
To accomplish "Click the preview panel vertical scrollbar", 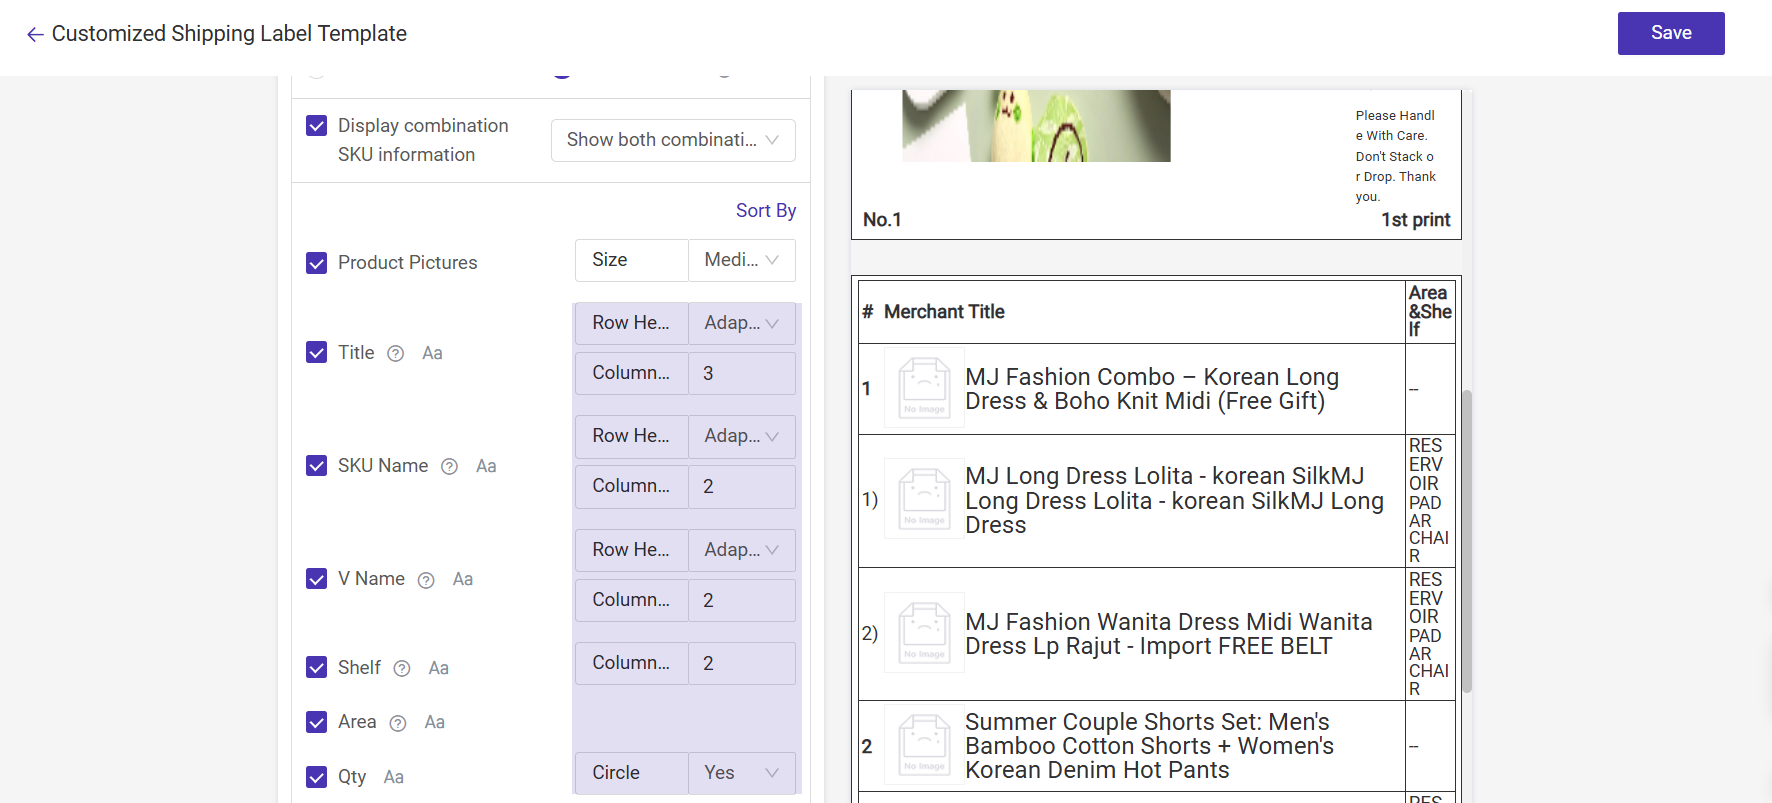I will pos(1467,540).
